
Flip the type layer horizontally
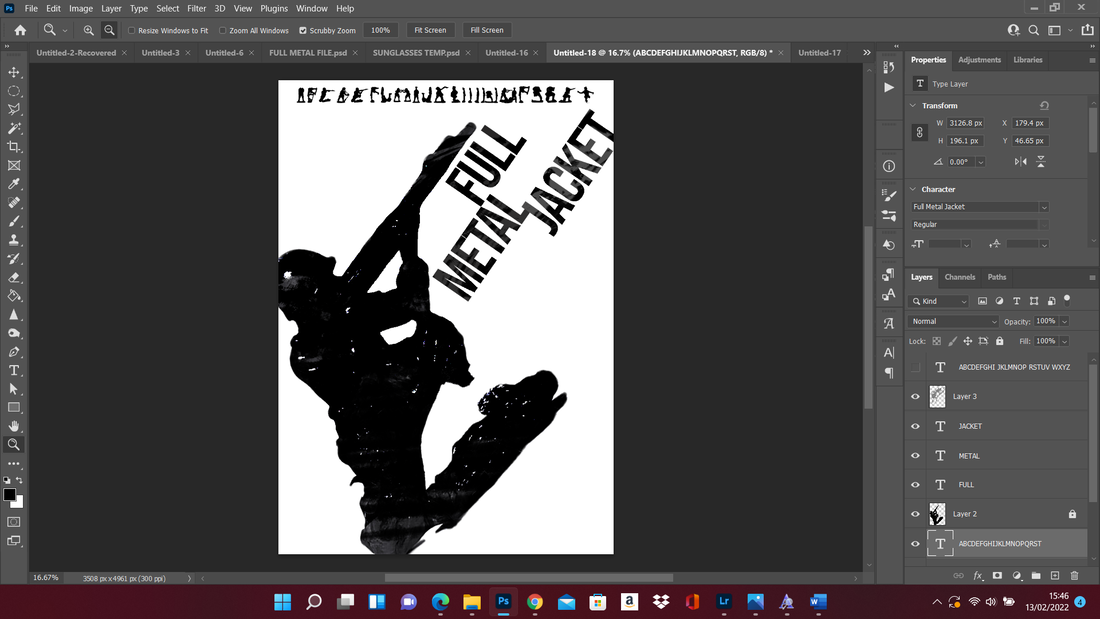pyautogui.click(x=1021, y=161)
